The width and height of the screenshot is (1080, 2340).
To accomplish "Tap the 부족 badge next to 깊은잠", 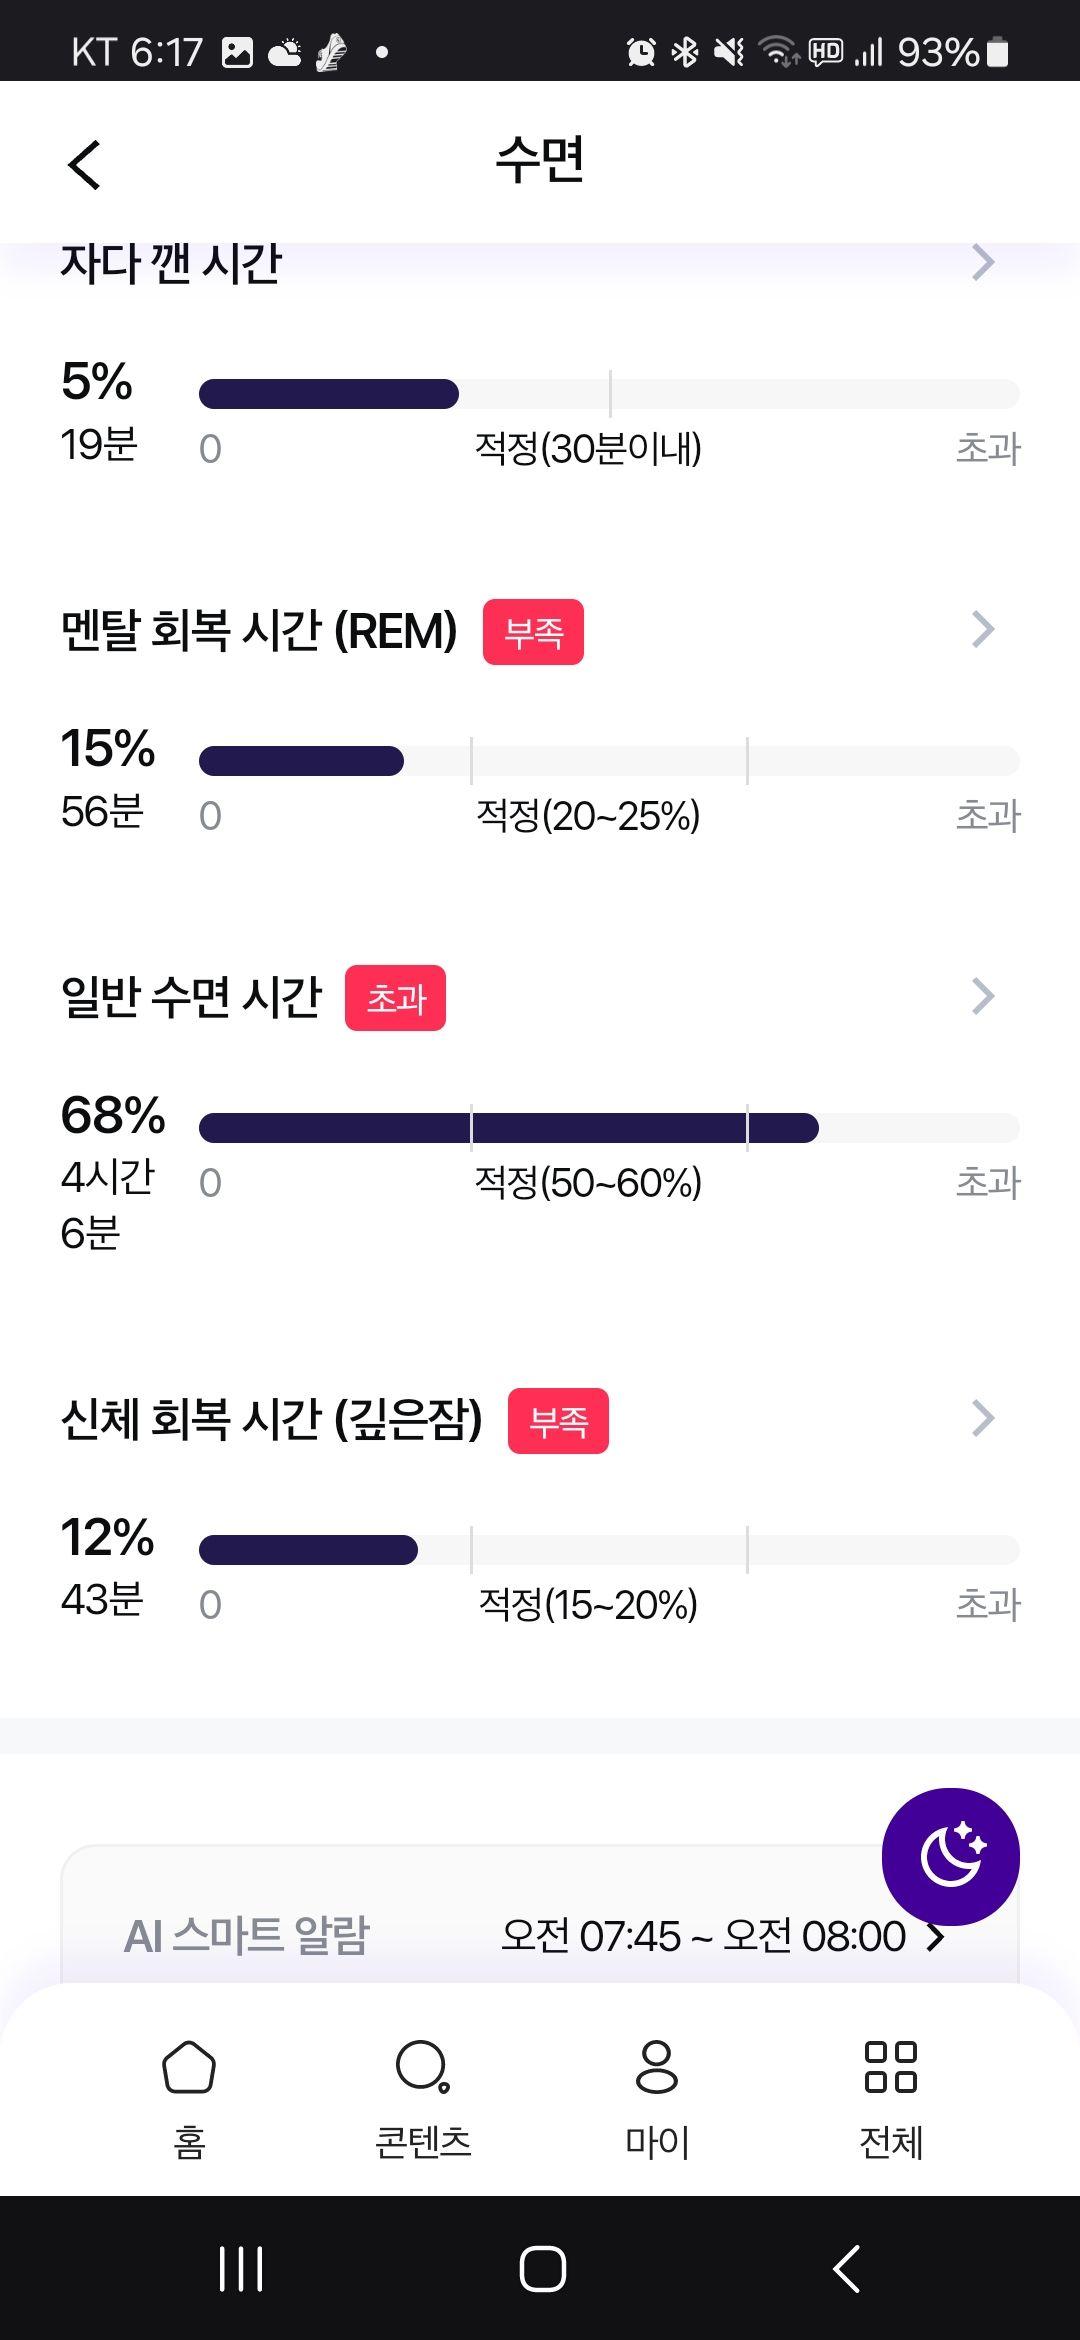I will tap(558, 1421).
